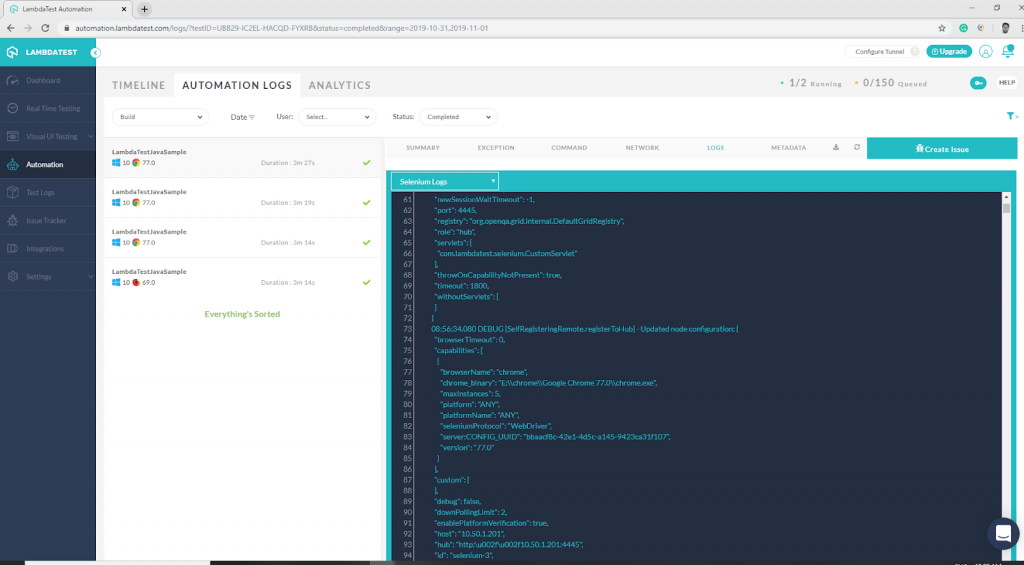Collapse the LambdaTest sidebar with the arrow
The image size is (1024, 565).
click(95, 52)
